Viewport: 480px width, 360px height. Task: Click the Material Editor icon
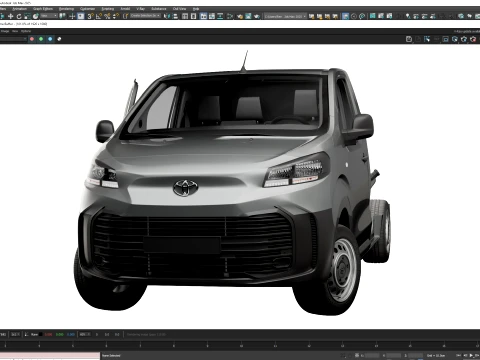230,16
